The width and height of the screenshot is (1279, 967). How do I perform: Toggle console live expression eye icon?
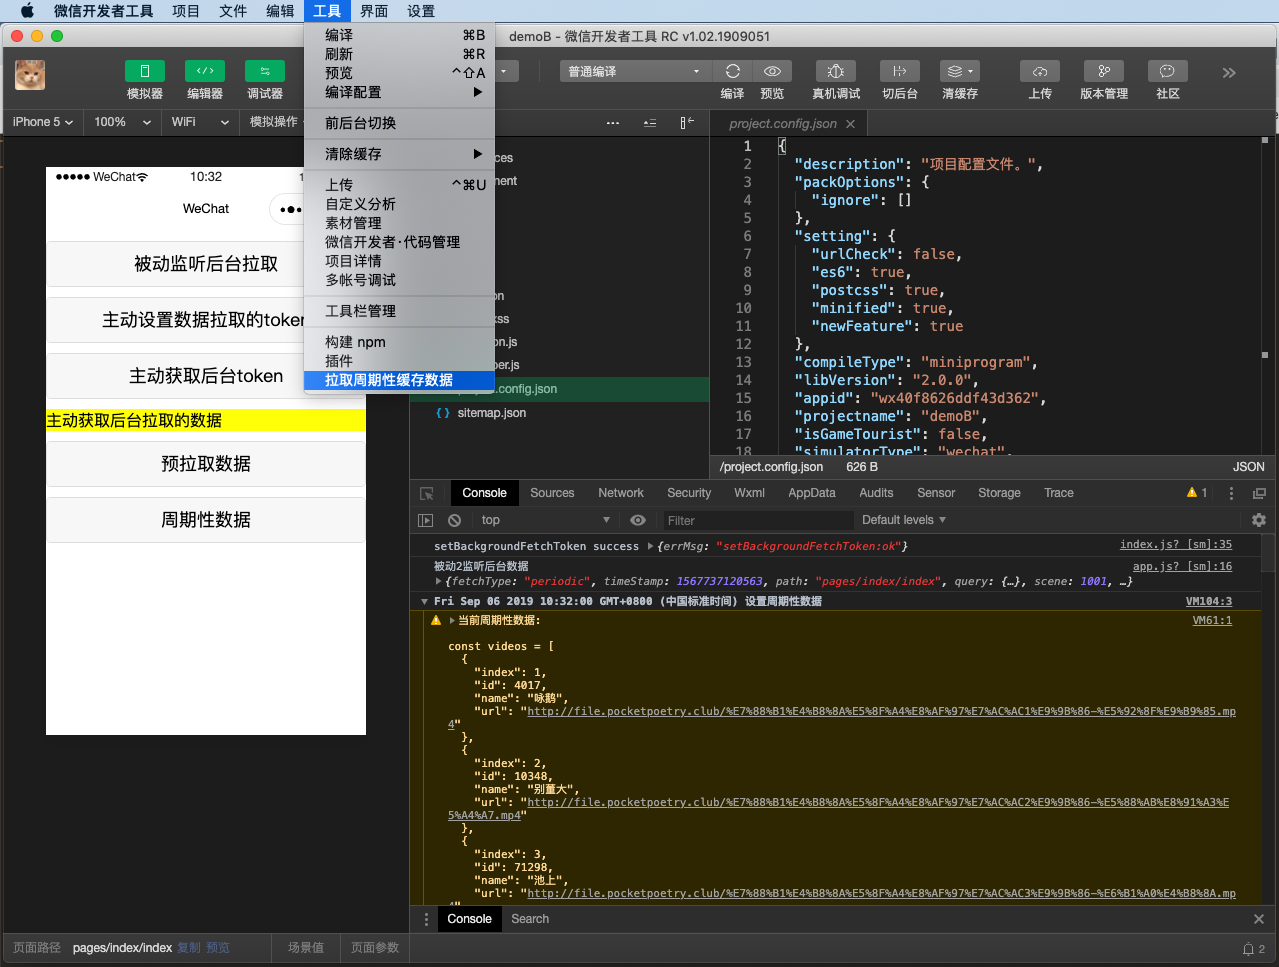click(638, 520)
